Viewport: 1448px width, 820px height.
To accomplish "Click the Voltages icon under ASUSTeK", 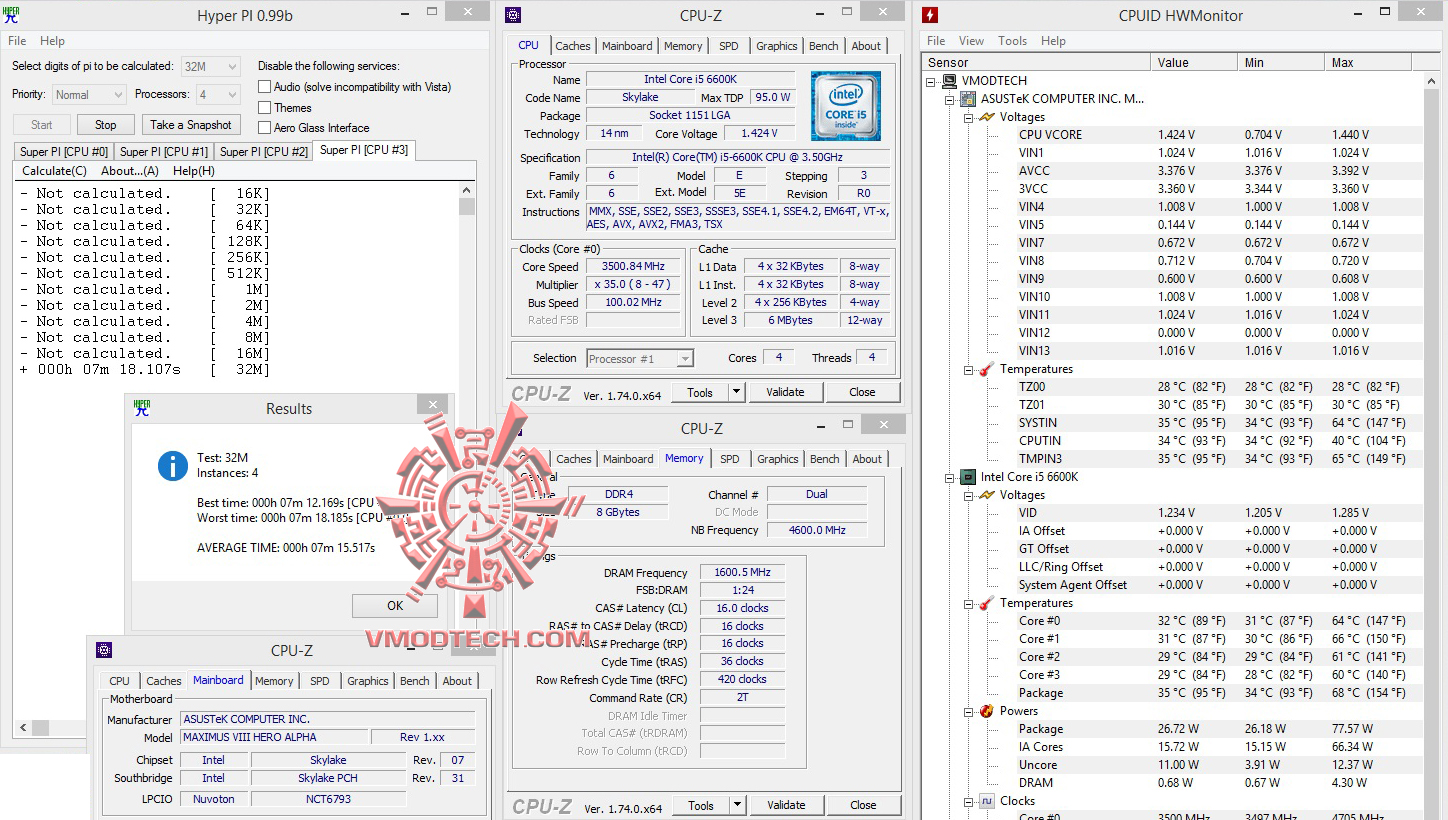I will pyautogui.click(x=987, y=117).
